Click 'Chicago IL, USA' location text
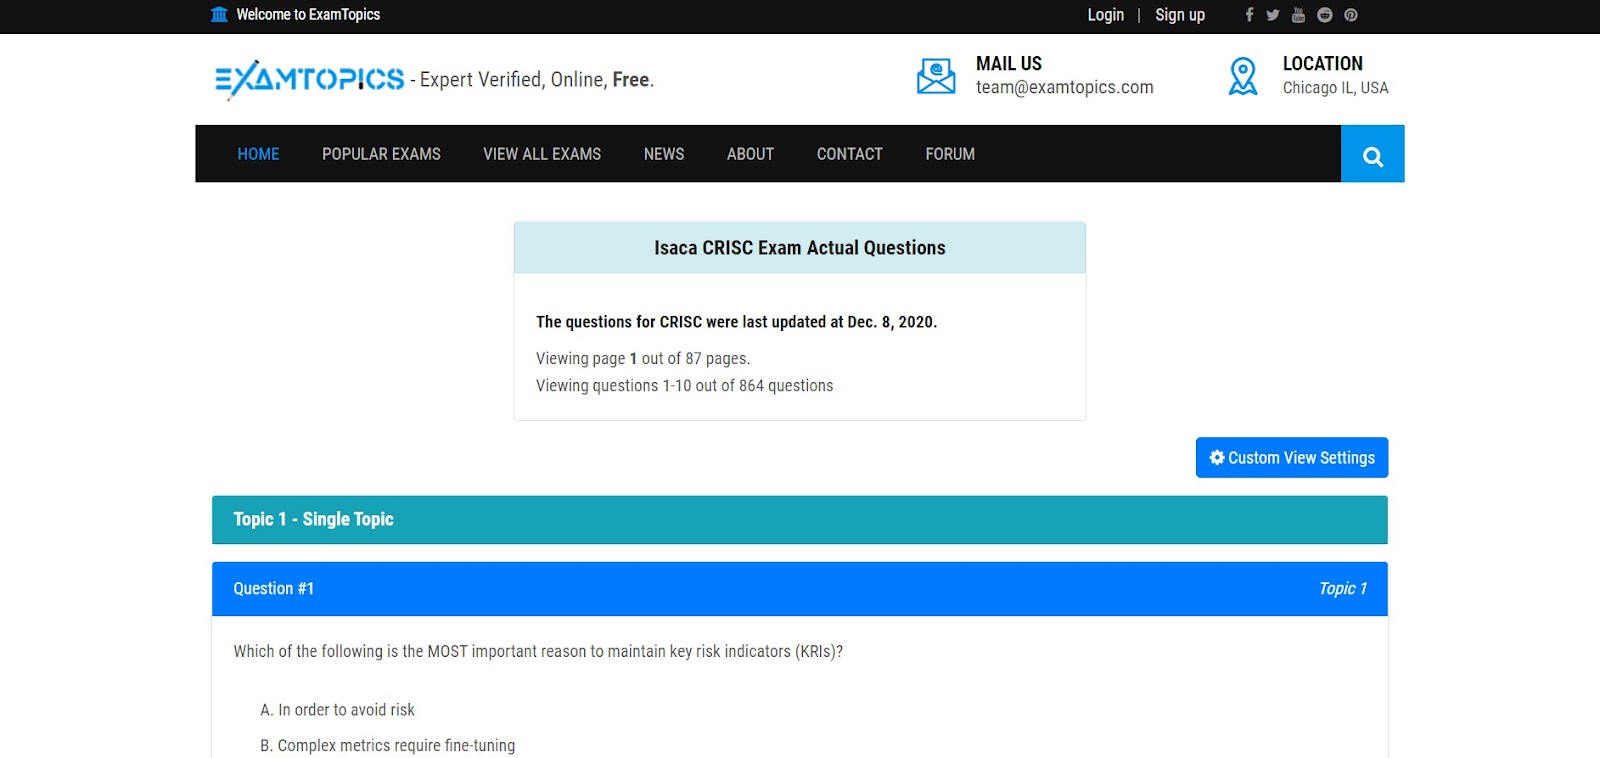This screenshot has height=758, width=1600. click(x=1336, y=88)
